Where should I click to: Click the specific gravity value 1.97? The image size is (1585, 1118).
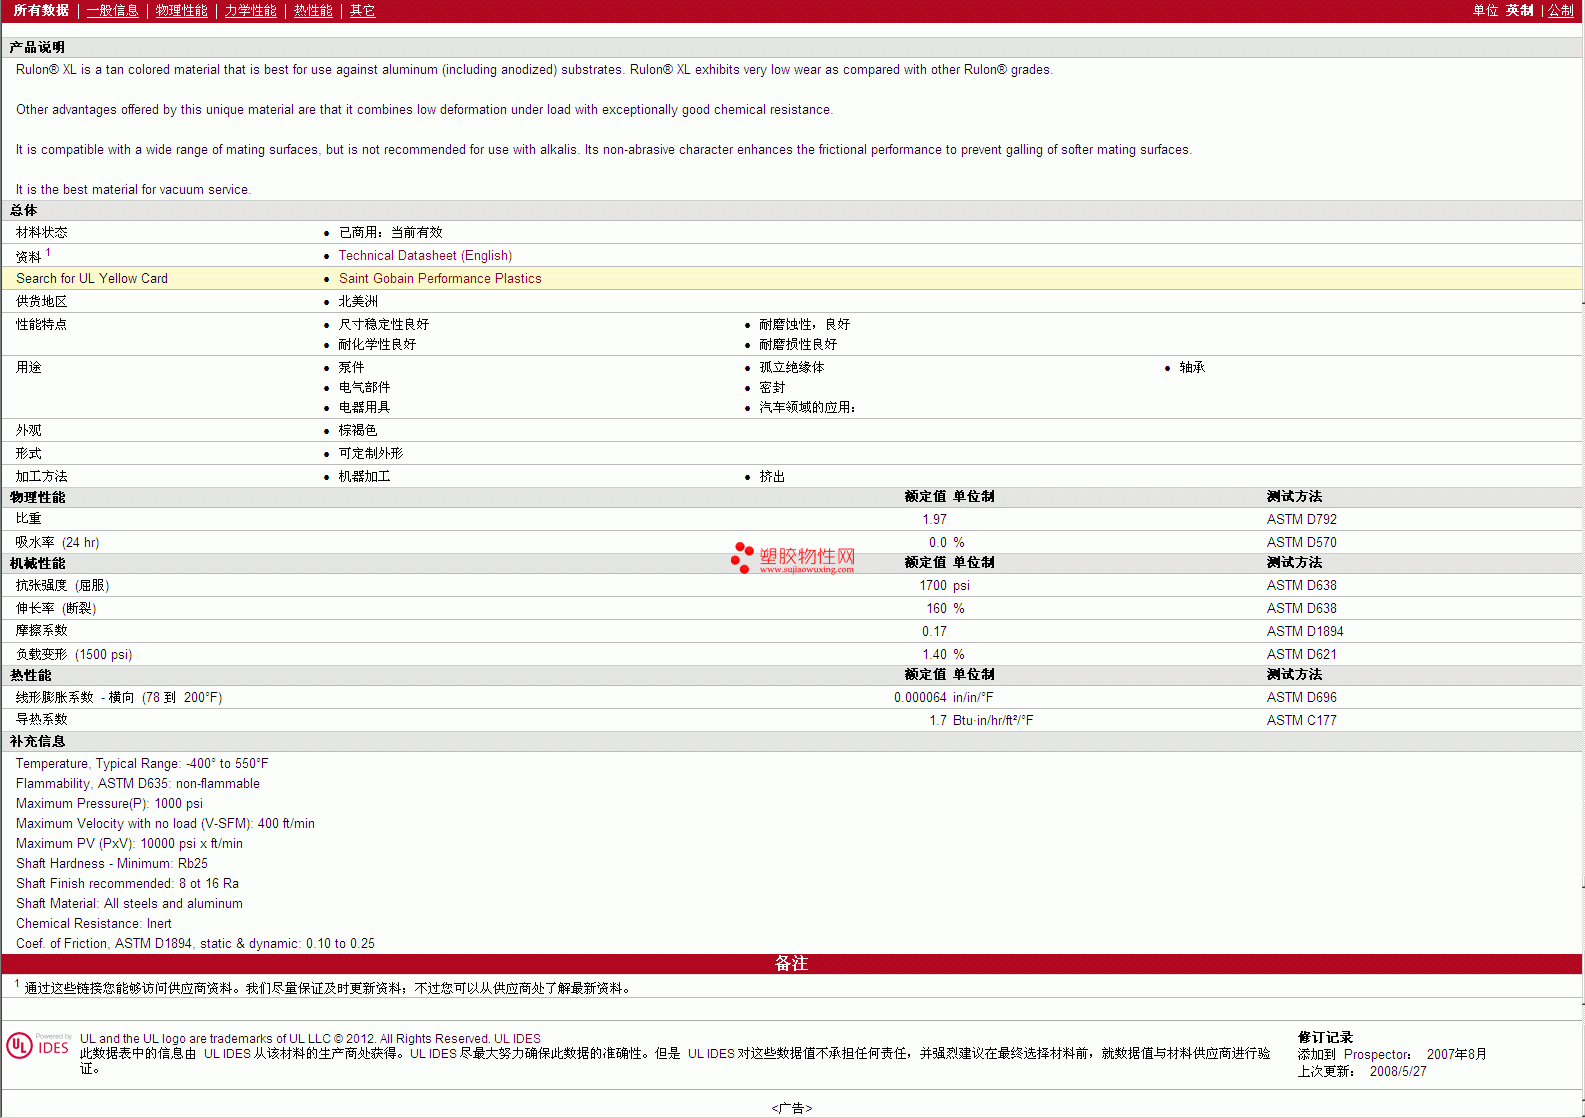tap(934, 519)
